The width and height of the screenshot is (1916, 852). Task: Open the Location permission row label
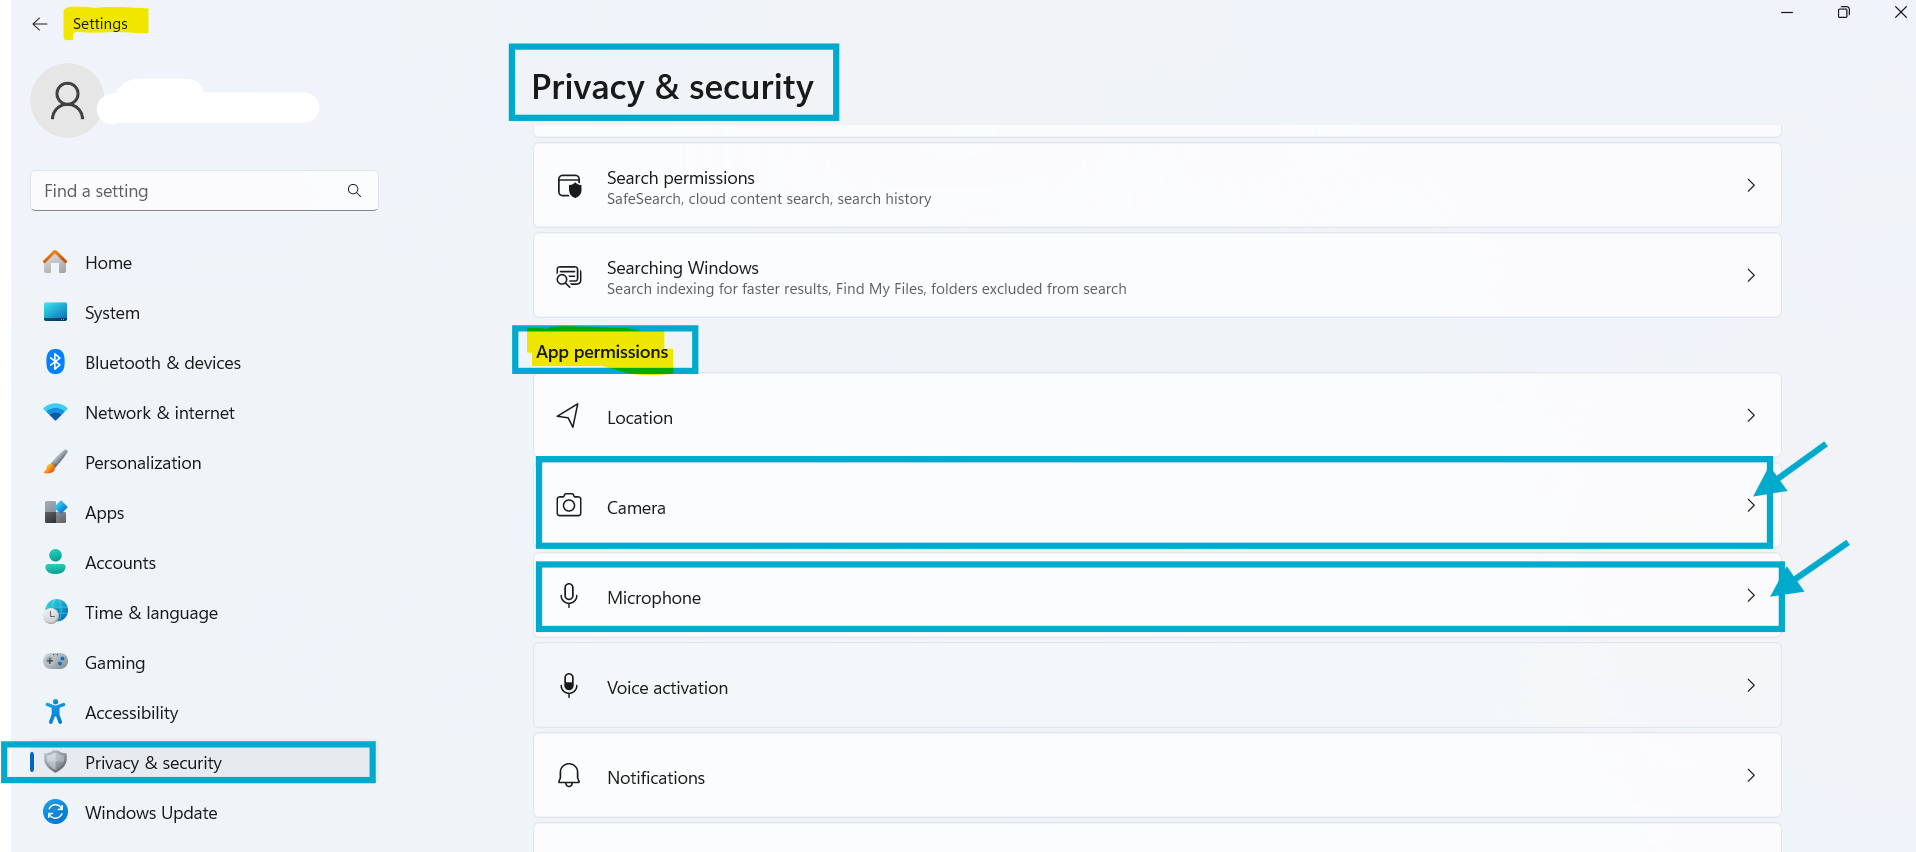[640, 418]
